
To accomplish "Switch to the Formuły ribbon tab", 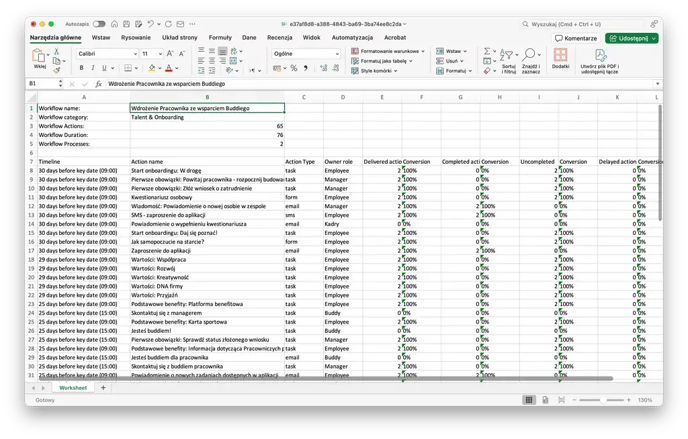I will tap(219, 36).
